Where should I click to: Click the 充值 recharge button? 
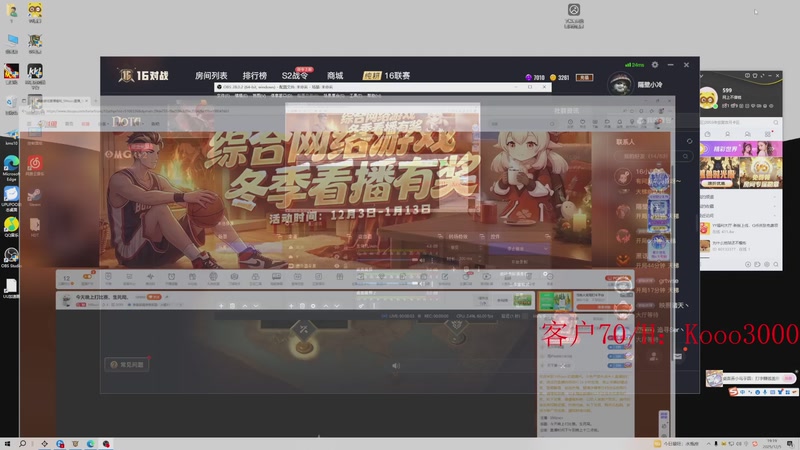[x=584, y=78]
